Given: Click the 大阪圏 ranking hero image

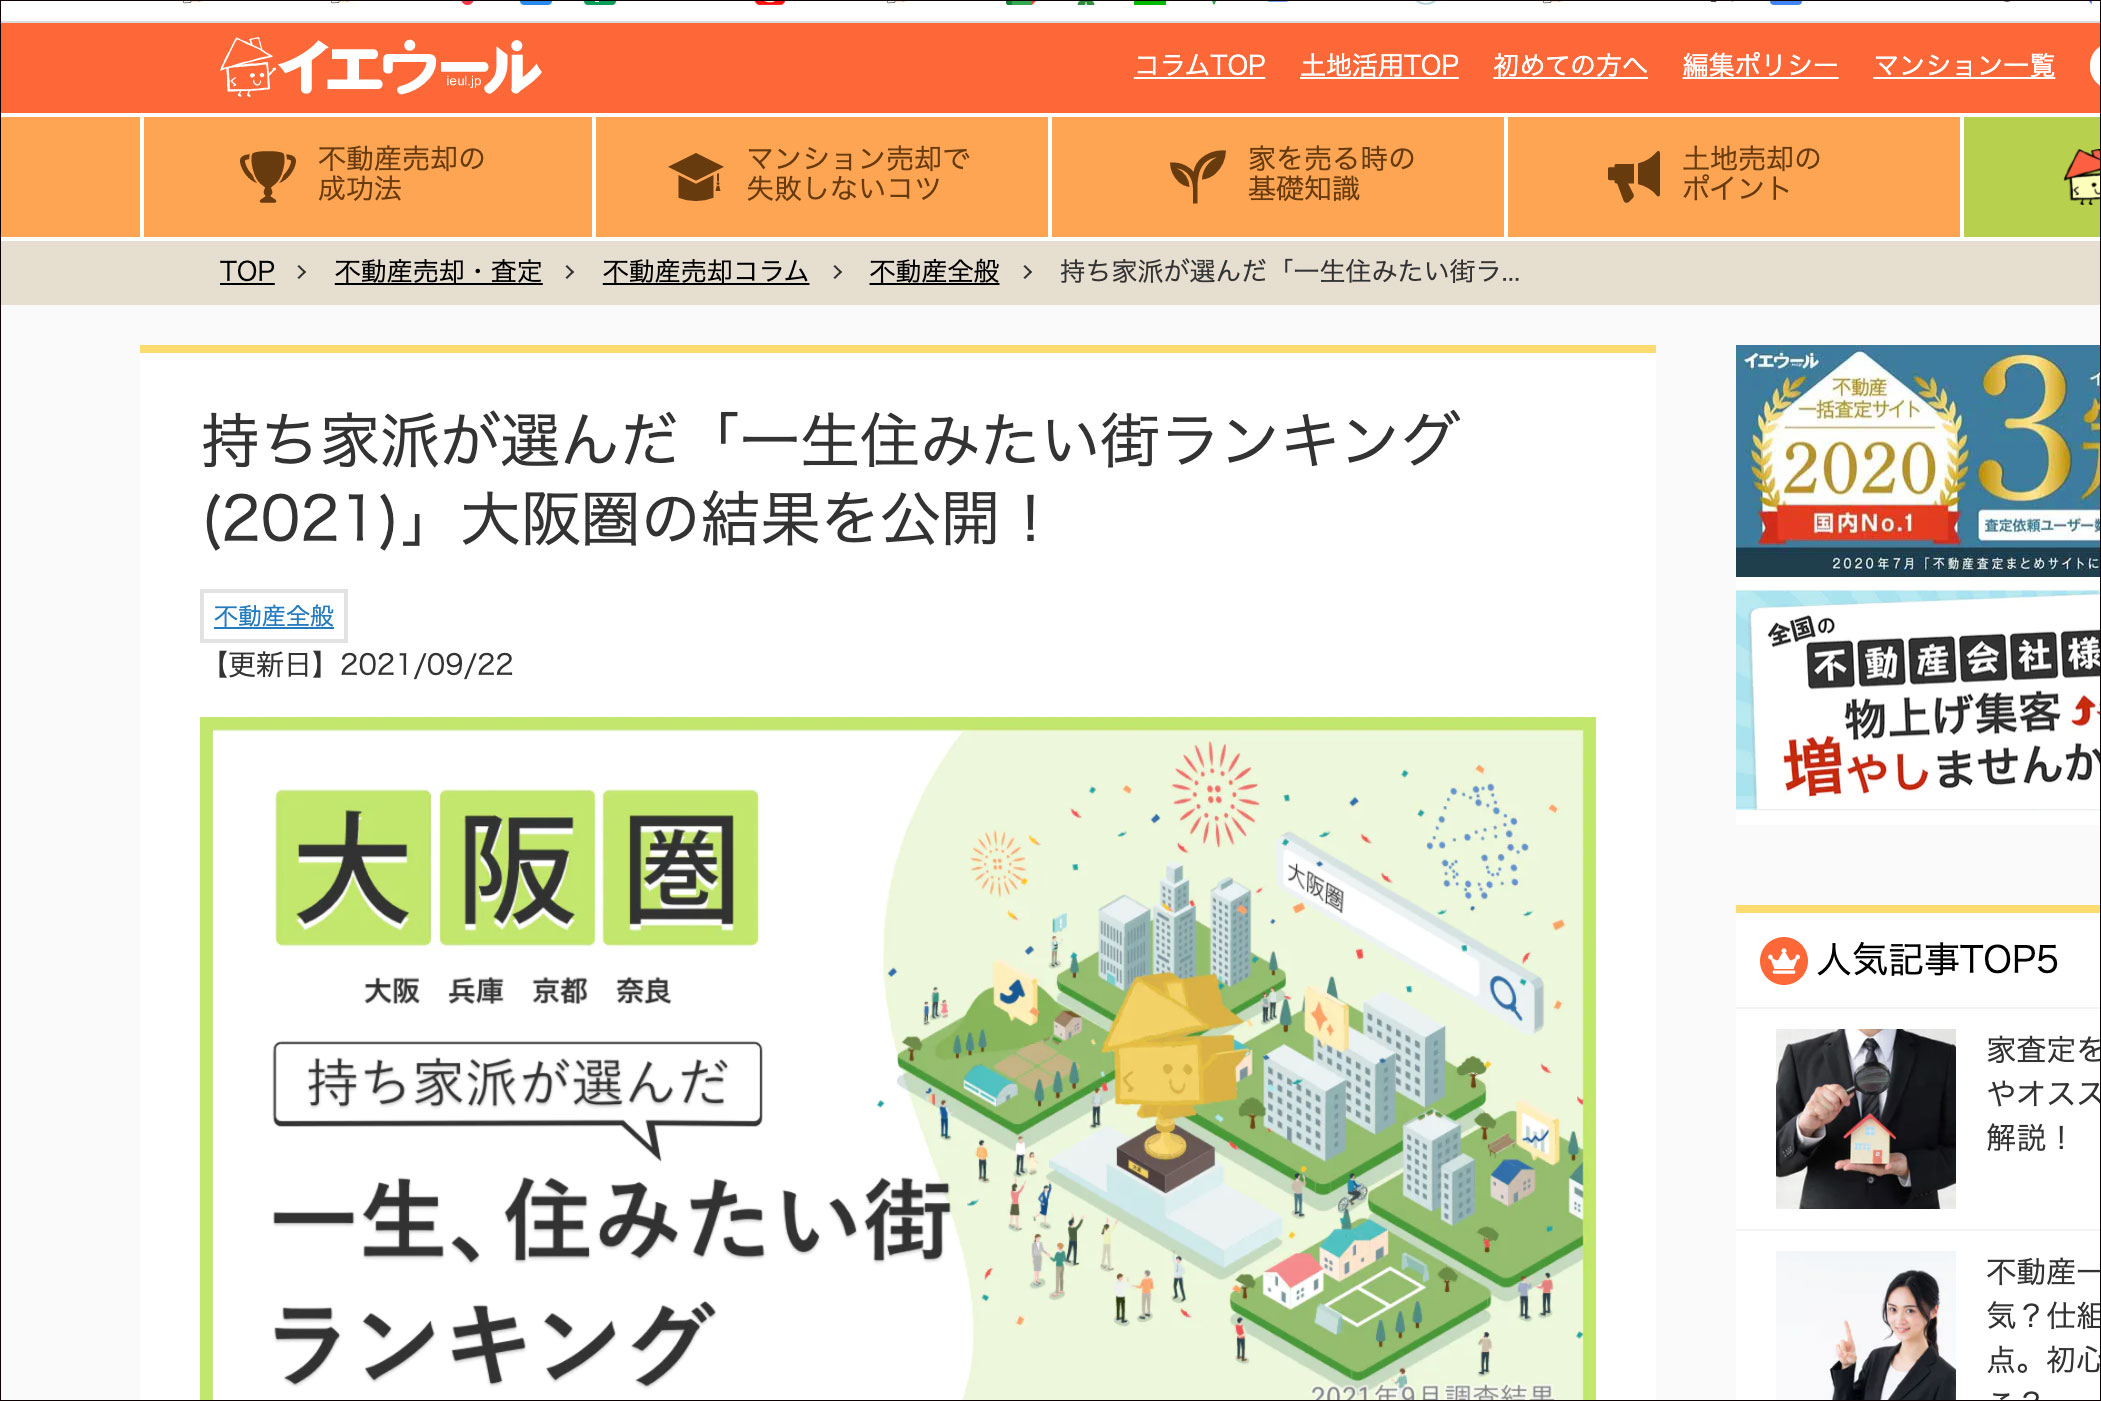Looking at the screenshot, I should coord(897,1058).
